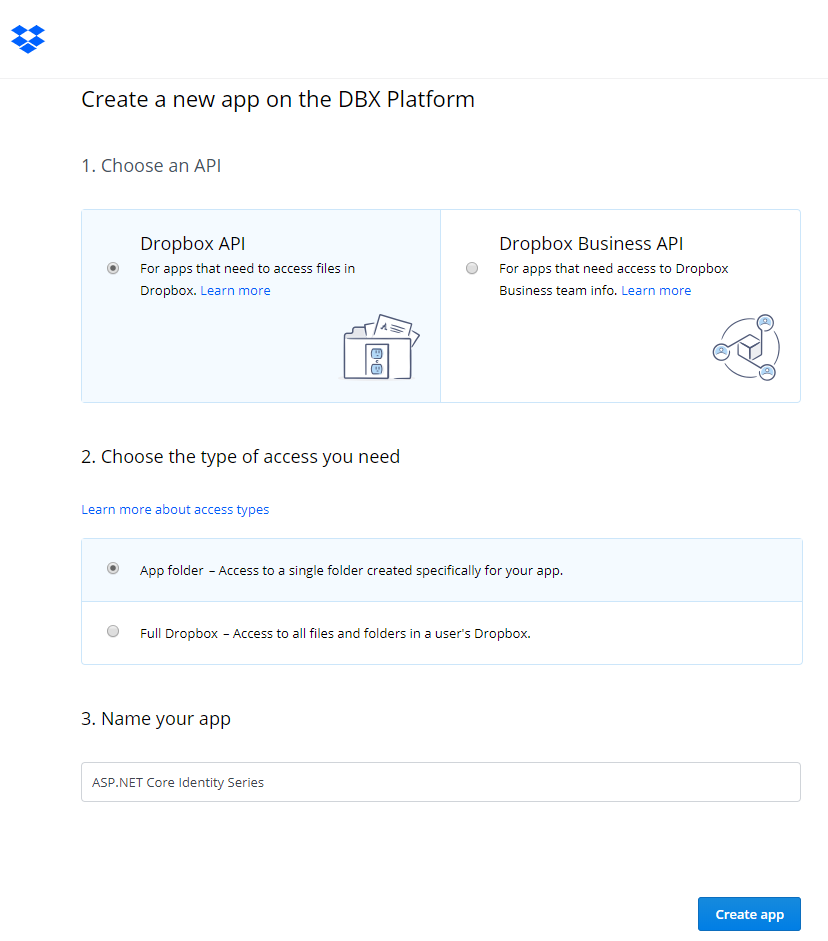
Task: Click the Dropbox logo in the header
Action: [x=28, y=39]
